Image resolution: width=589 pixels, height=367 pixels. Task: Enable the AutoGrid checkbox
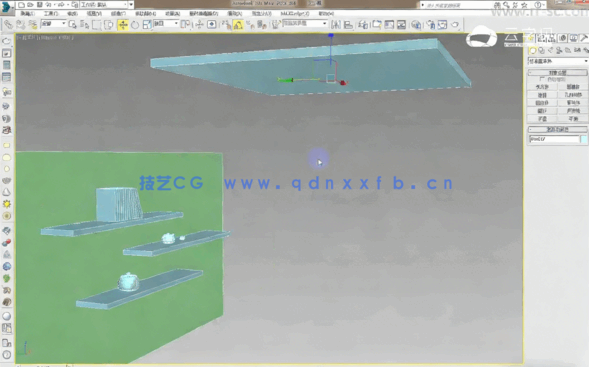click(x=542, y=79)
